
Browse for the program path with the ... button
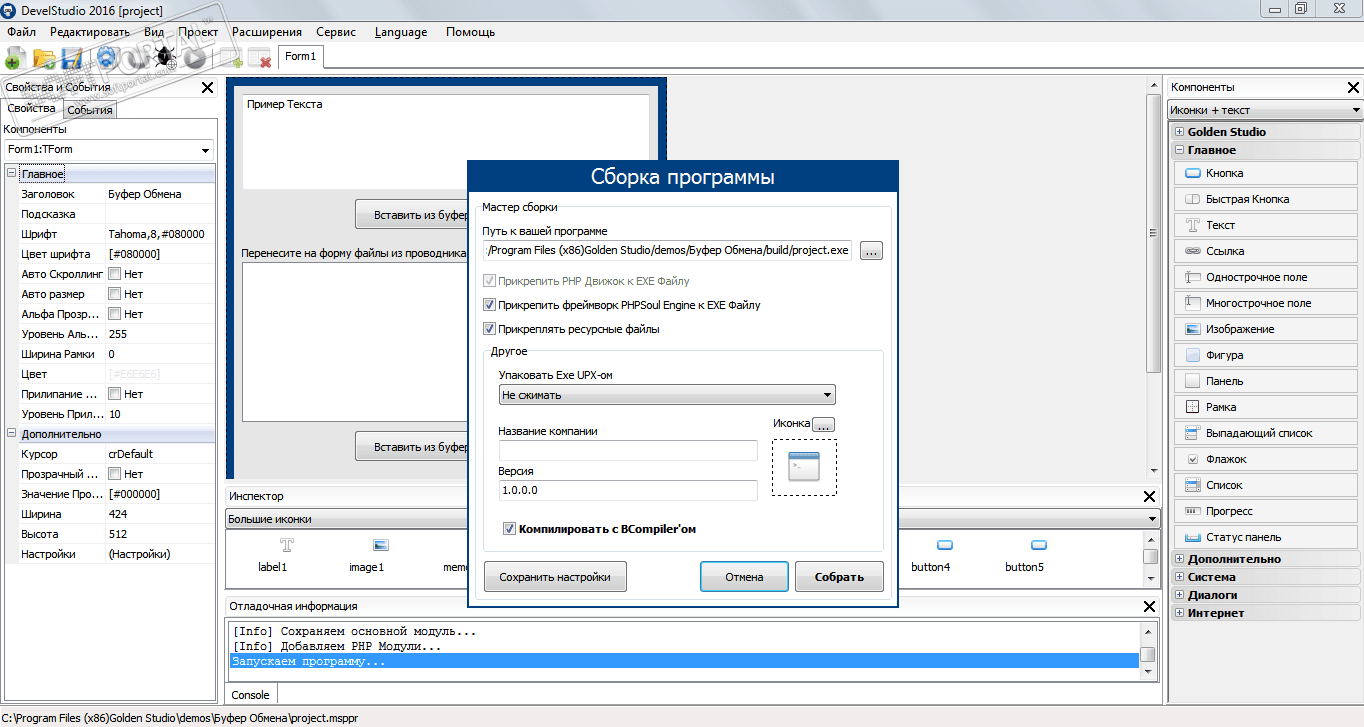point(871,251)
